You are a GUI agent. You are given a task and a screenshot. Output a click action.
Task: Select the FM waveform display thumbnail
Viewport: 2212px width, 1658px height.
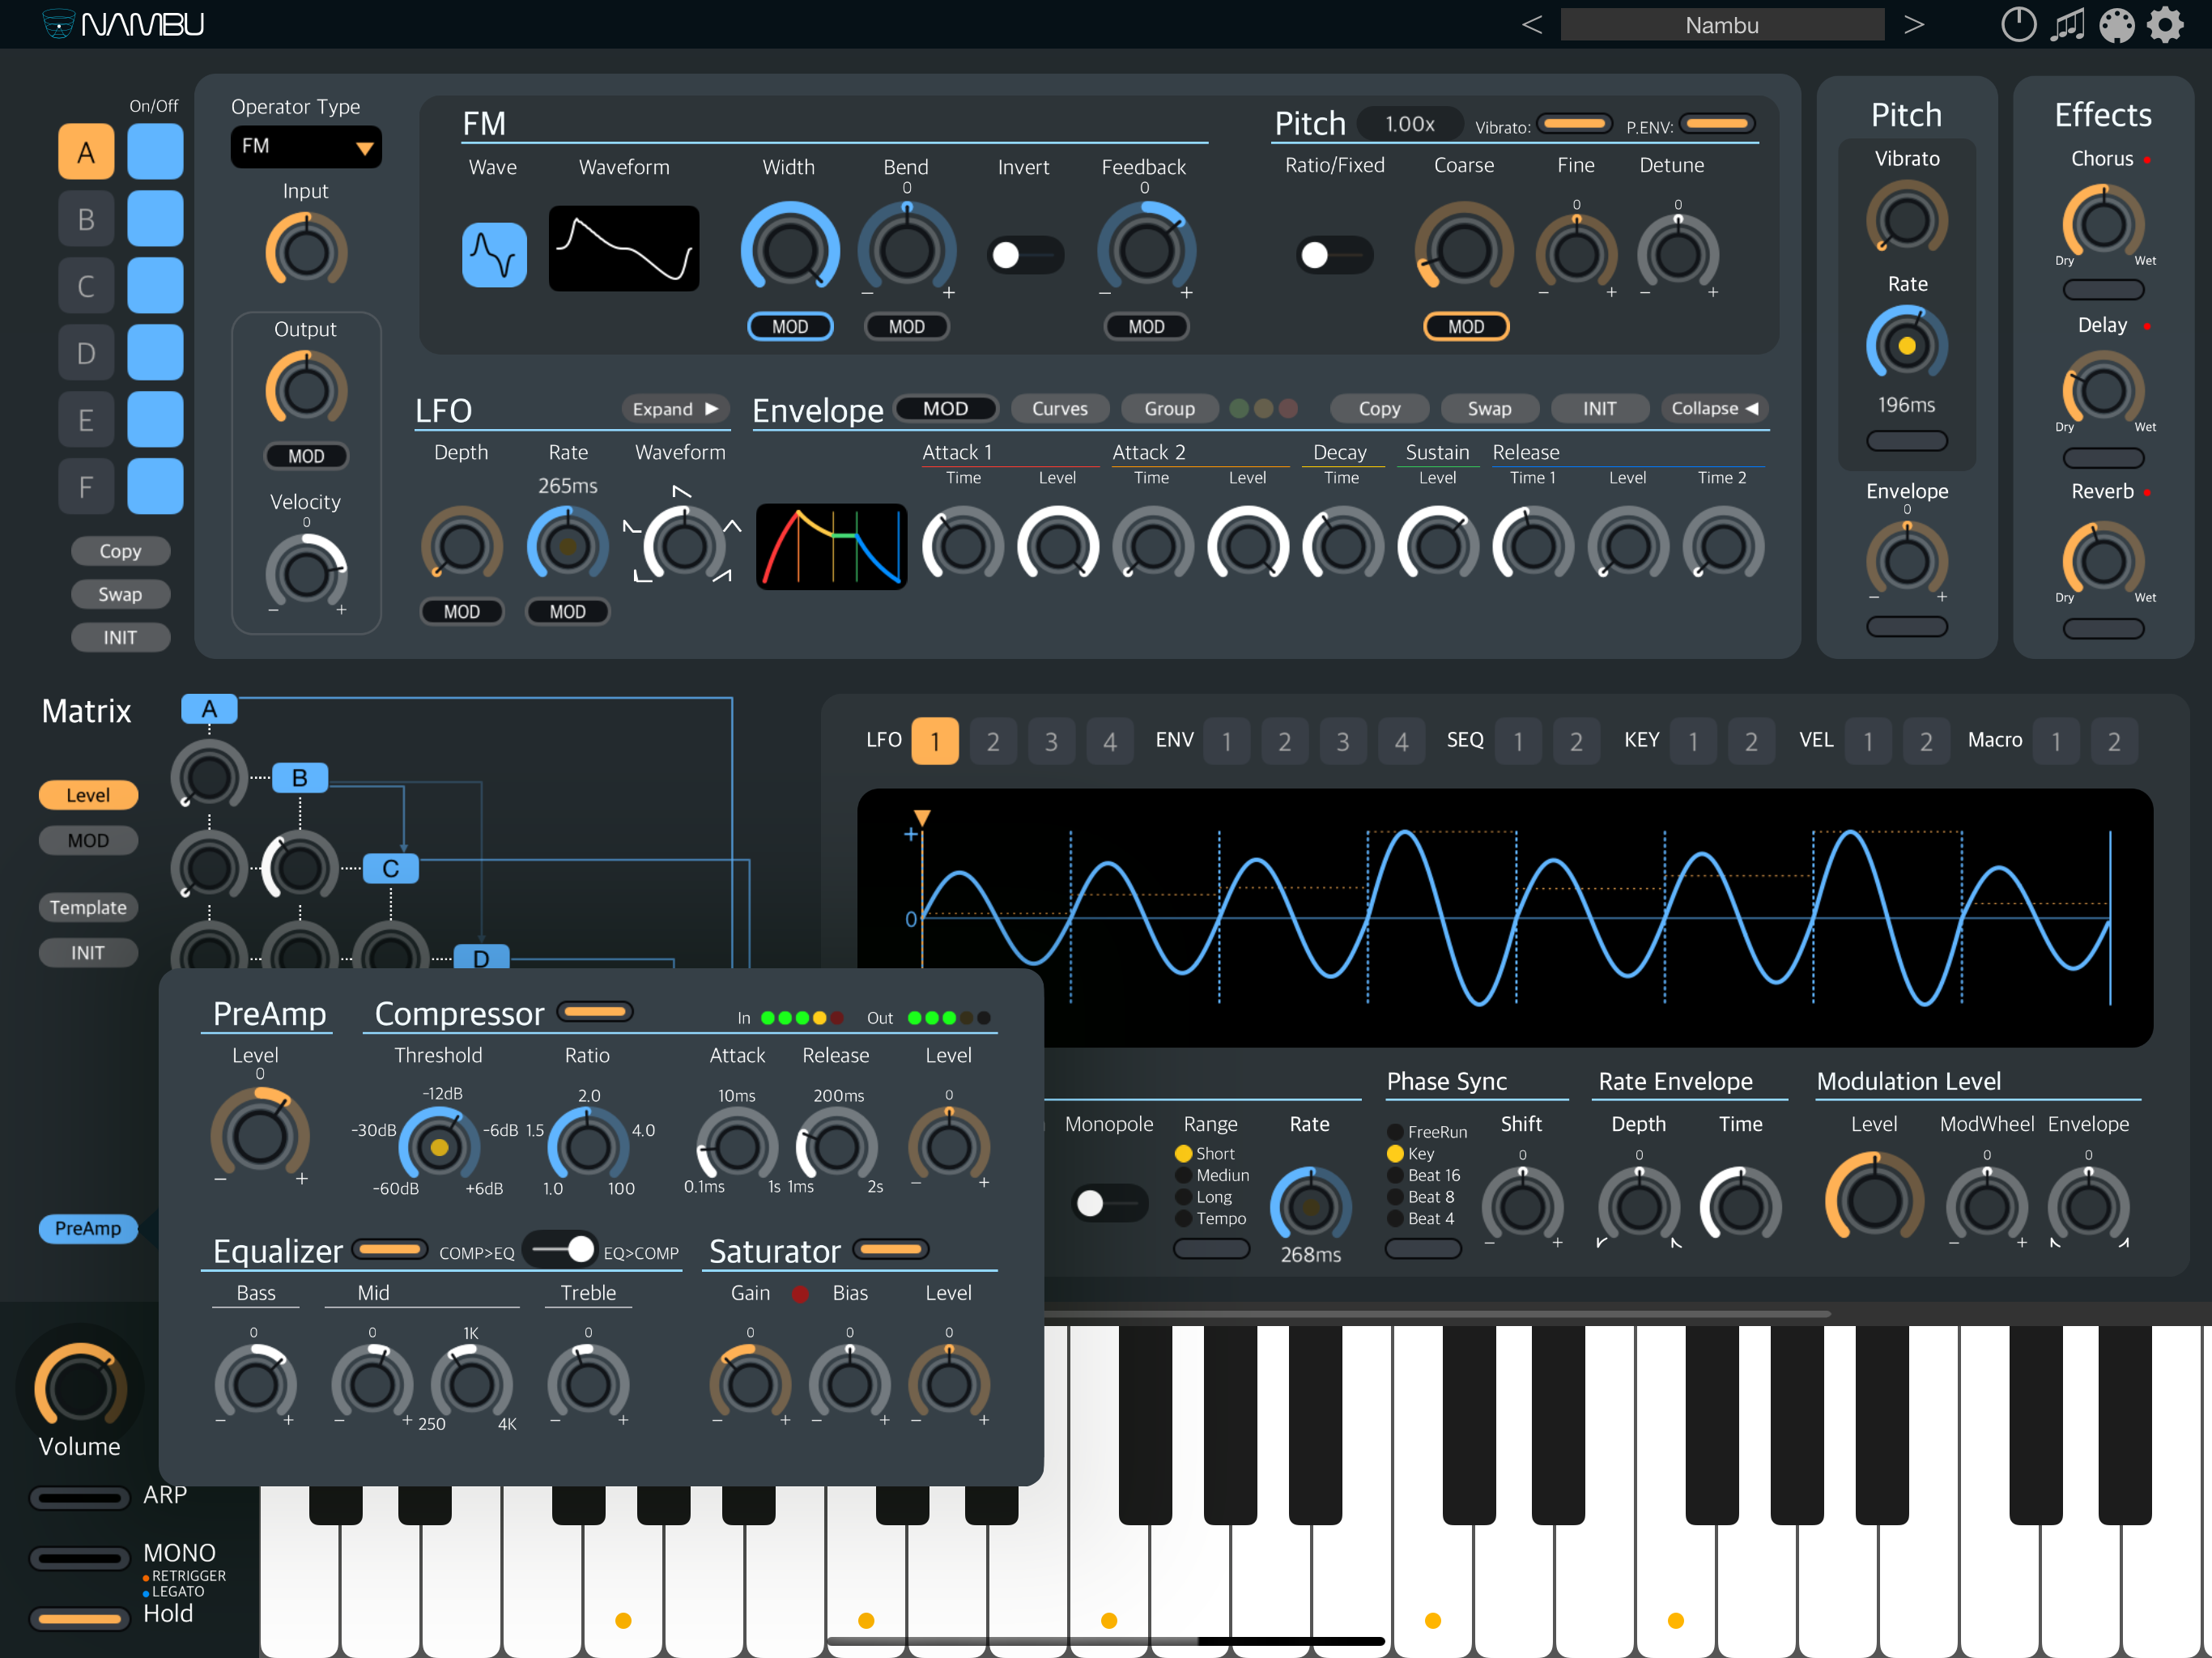(624, 249)
